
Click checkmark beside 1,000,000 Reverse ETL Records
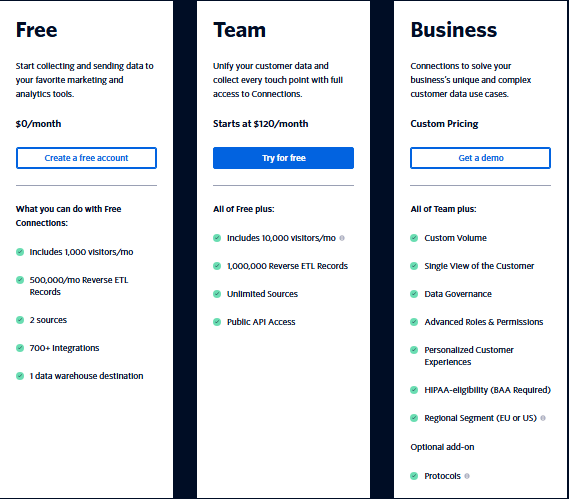coord(217,266)
